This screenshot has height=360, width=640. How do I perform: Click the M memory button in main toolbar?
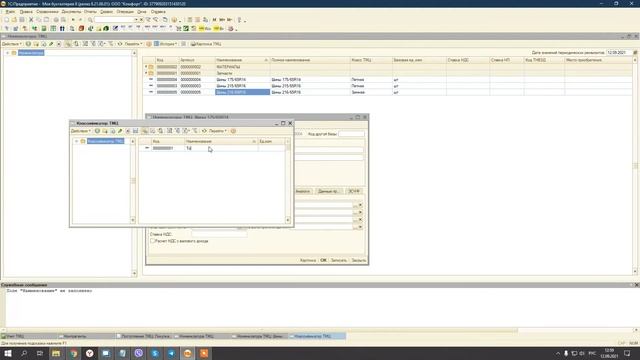point(214,20)
